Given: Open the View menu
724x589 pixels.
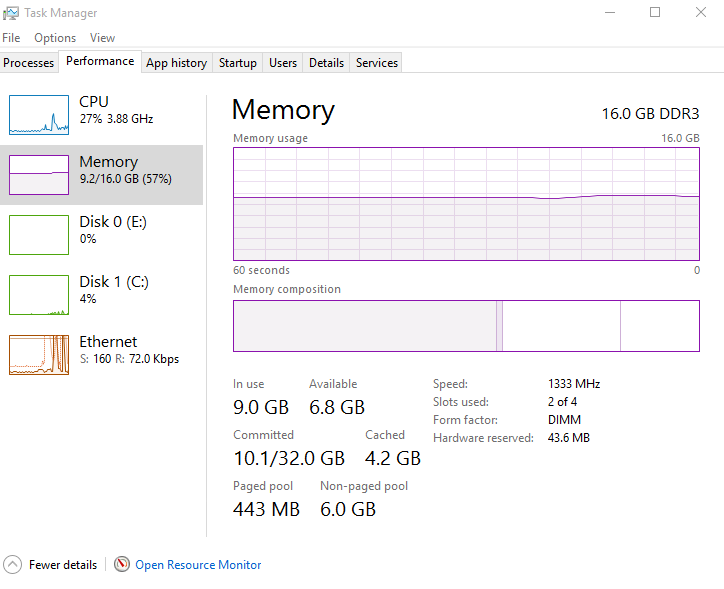Looking at the screenshot, I should tap(102, 38).
